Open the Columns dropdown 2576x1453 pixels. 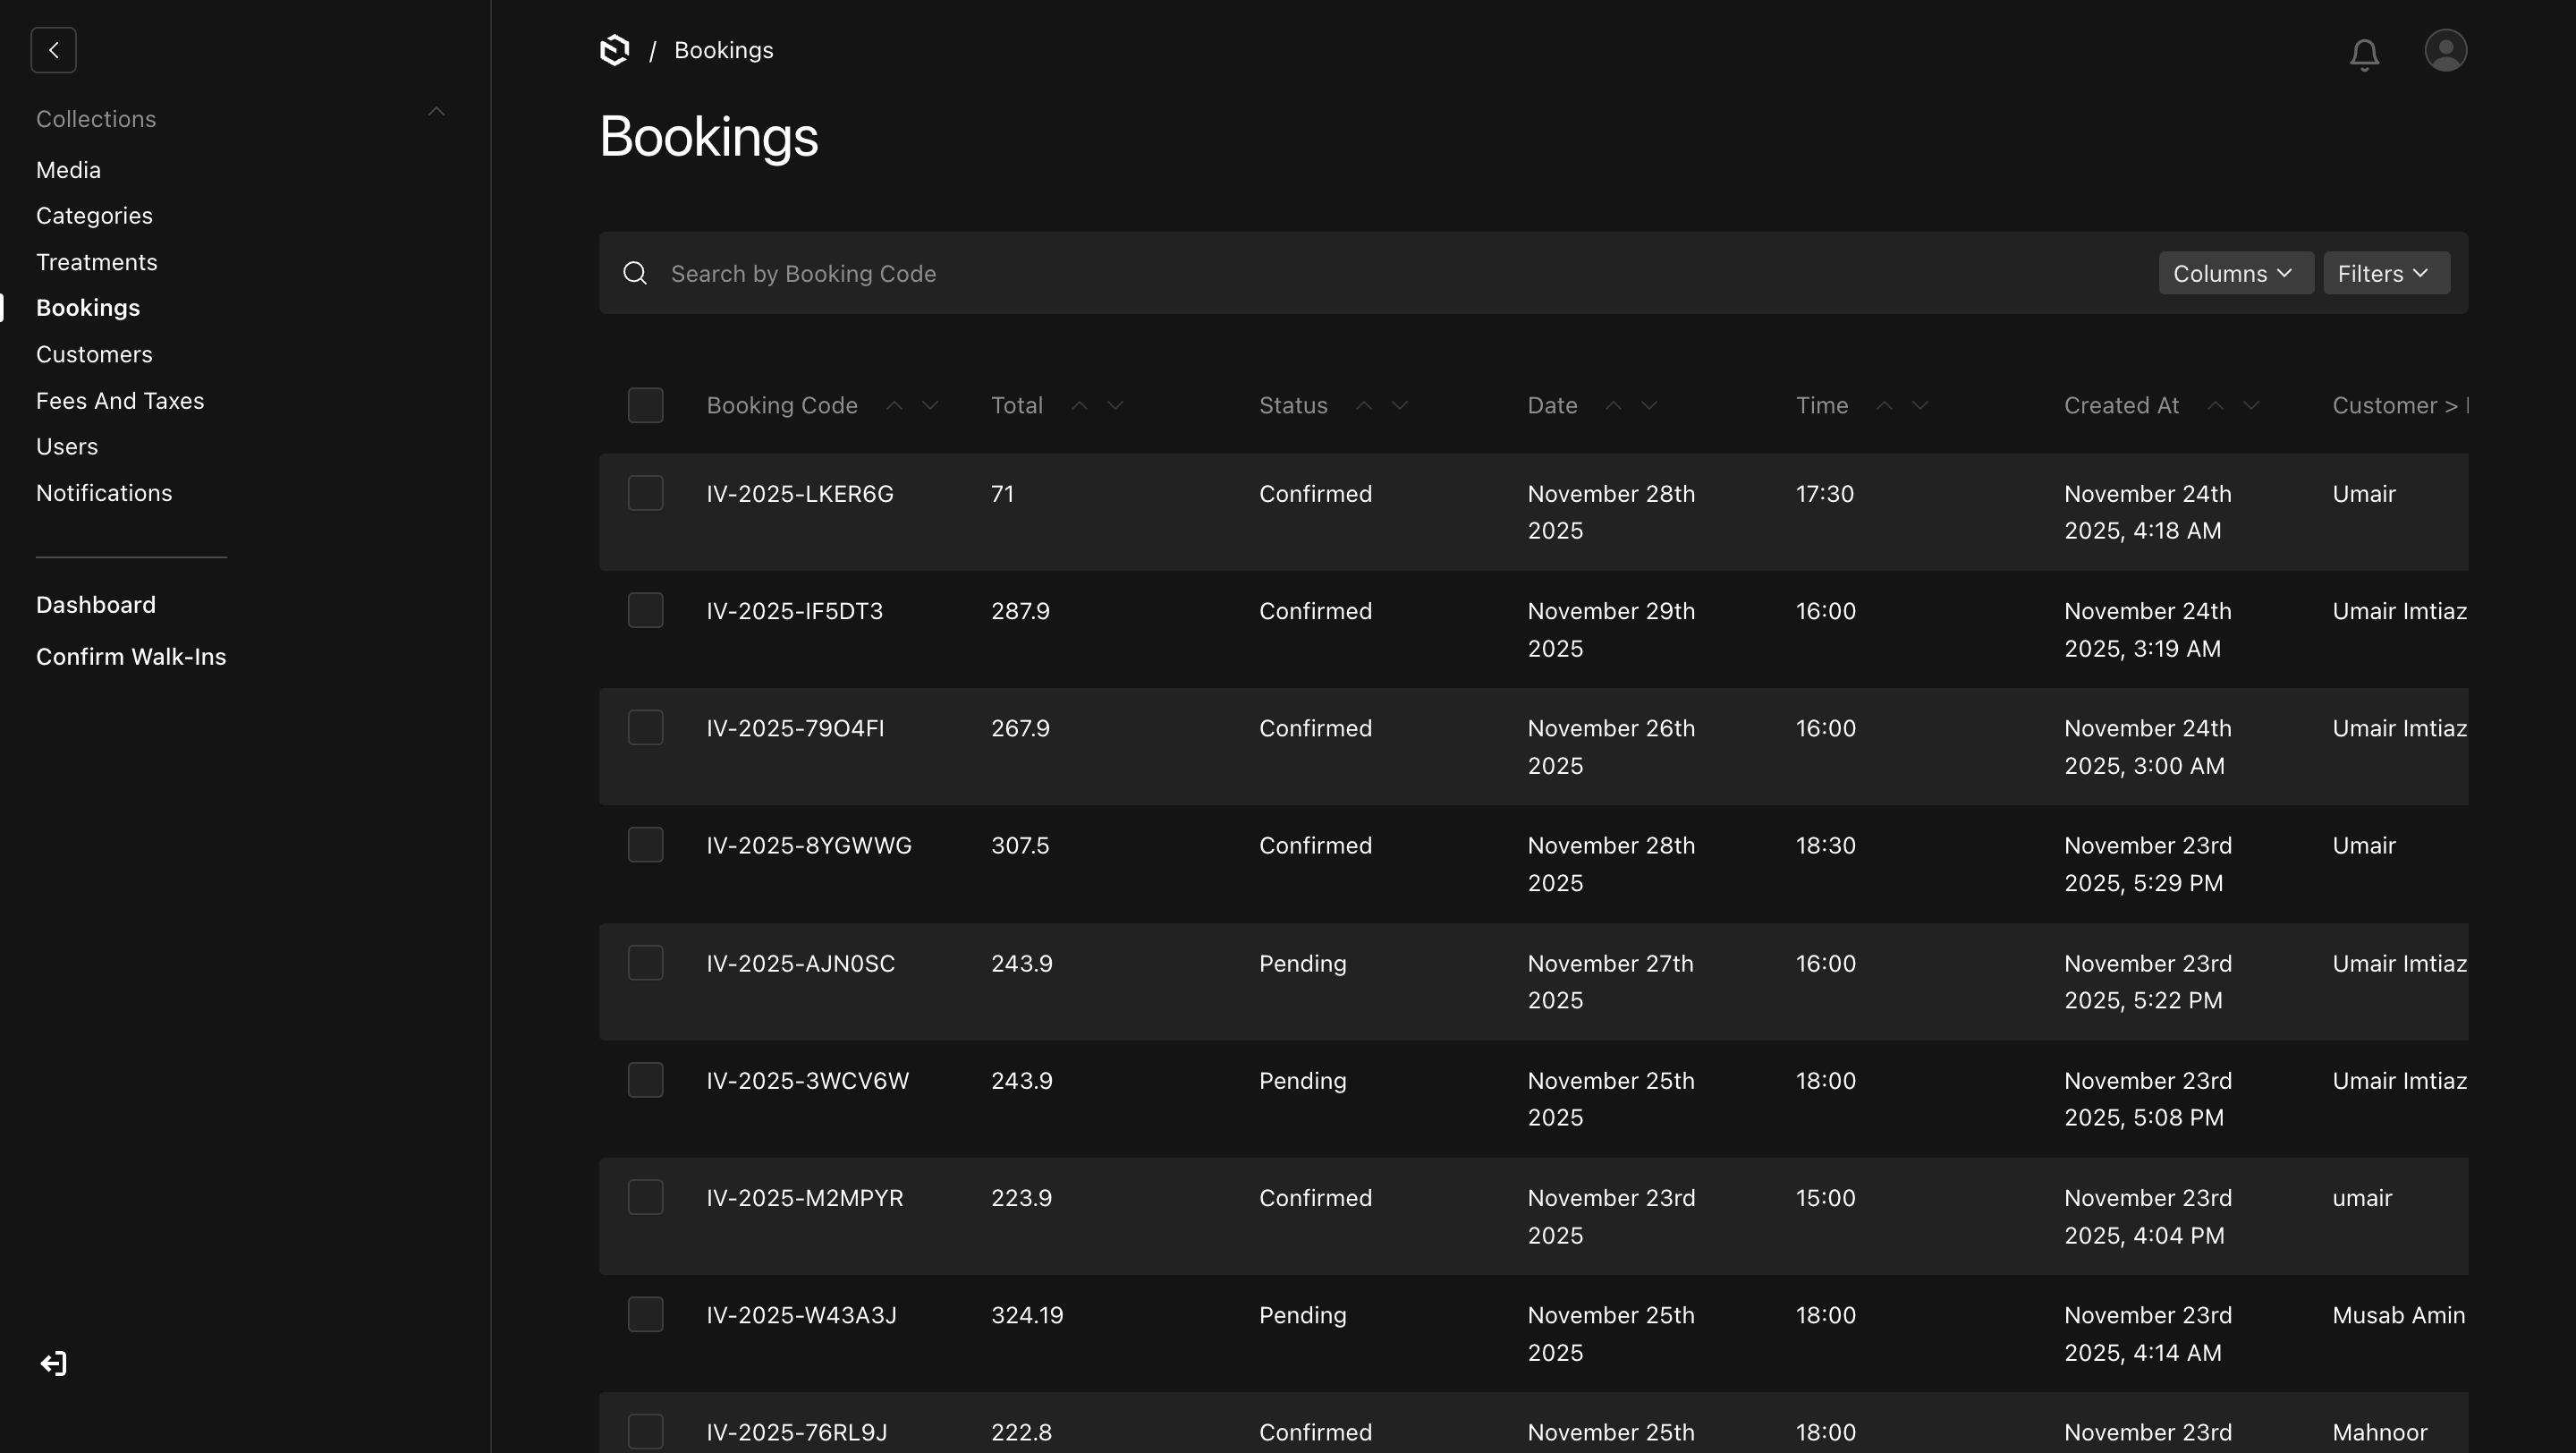tap(2235, 272)
